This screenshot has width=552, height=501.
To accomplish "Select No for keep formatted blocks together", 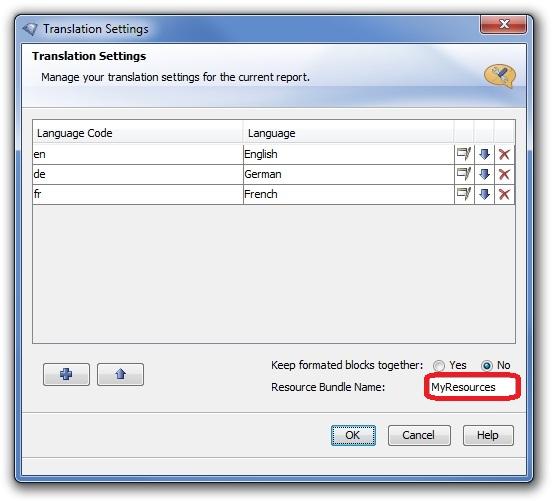I will click(487, 366).
